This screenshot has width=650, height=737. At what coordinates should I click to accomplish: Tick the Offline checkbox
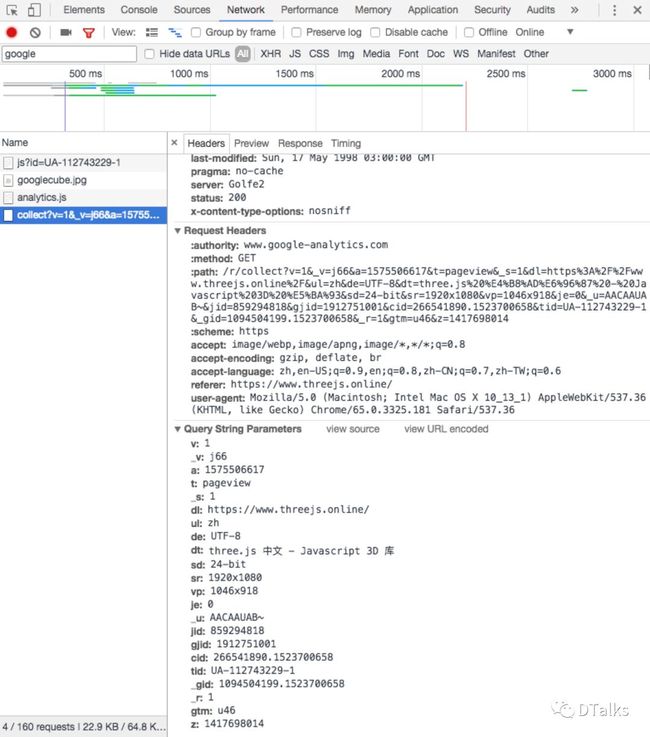[x=469, y=32]
